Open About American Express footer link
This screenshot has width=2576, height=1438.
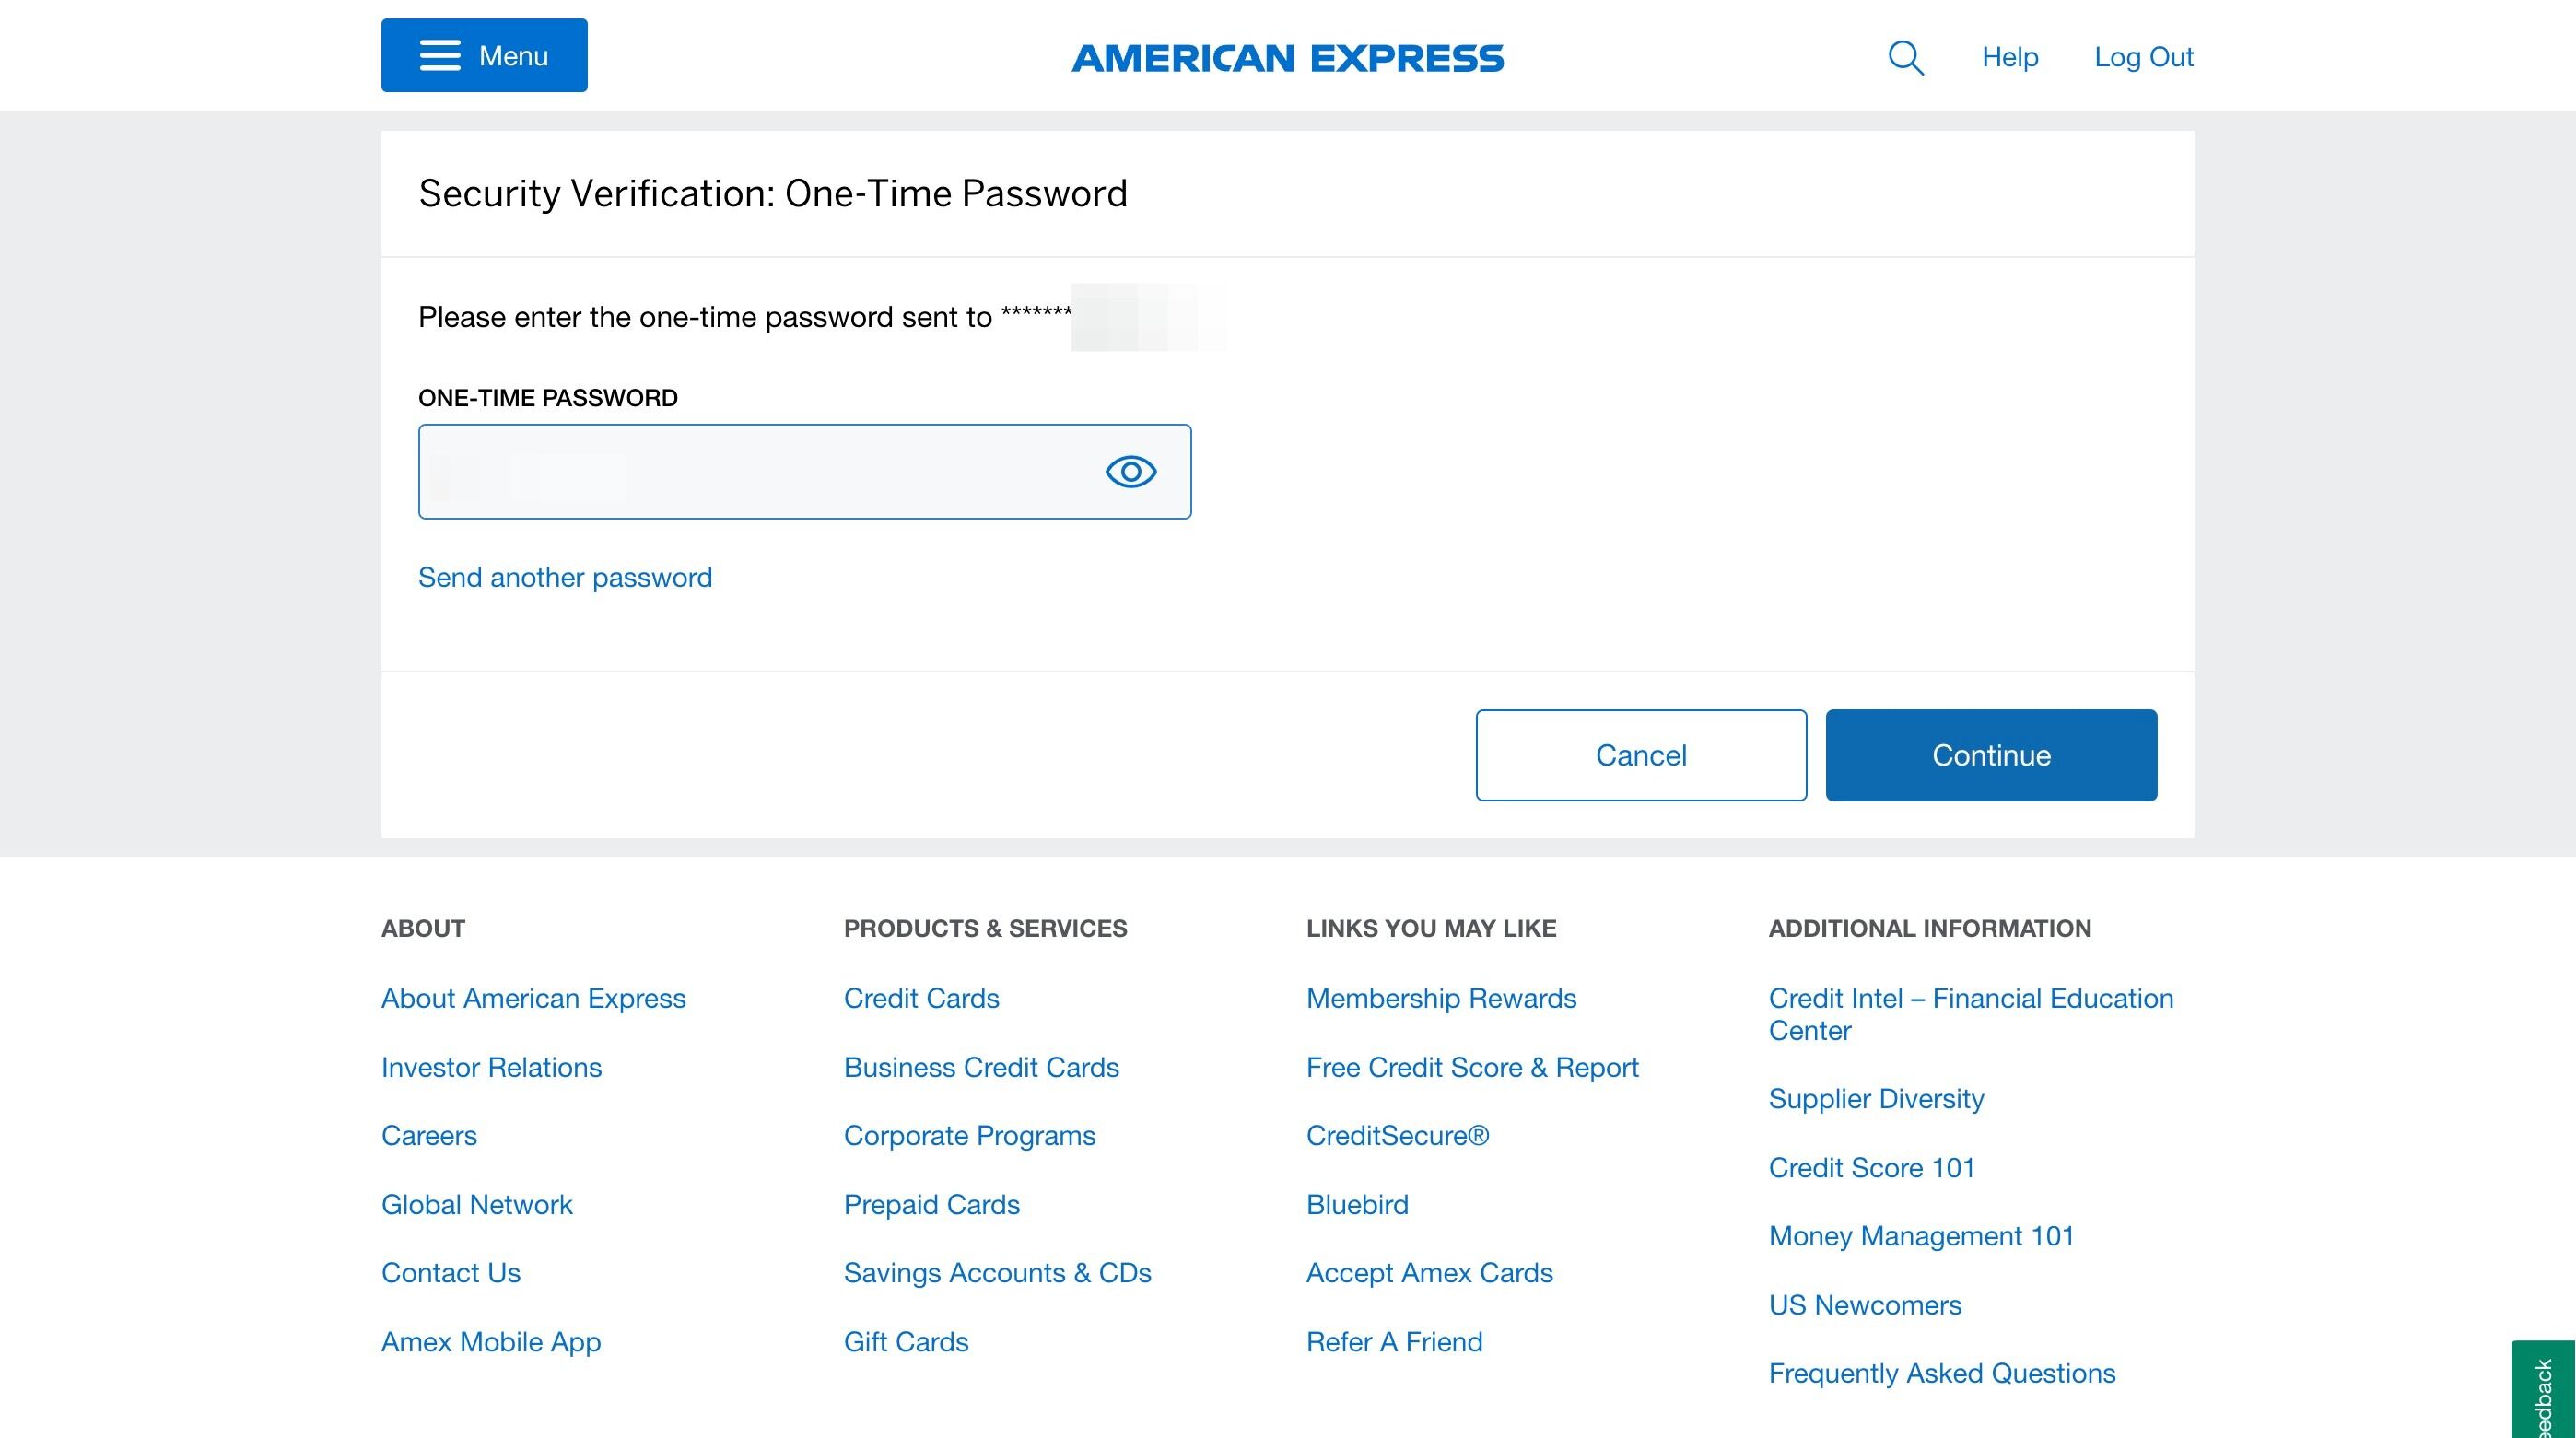(533, 998)
